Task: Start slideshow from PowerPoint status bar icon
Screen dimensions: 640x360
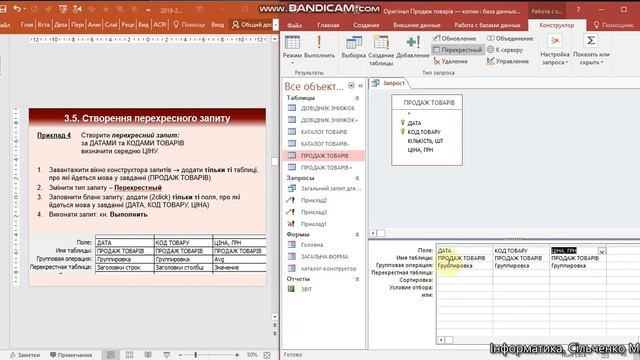Action: point(167,355)
